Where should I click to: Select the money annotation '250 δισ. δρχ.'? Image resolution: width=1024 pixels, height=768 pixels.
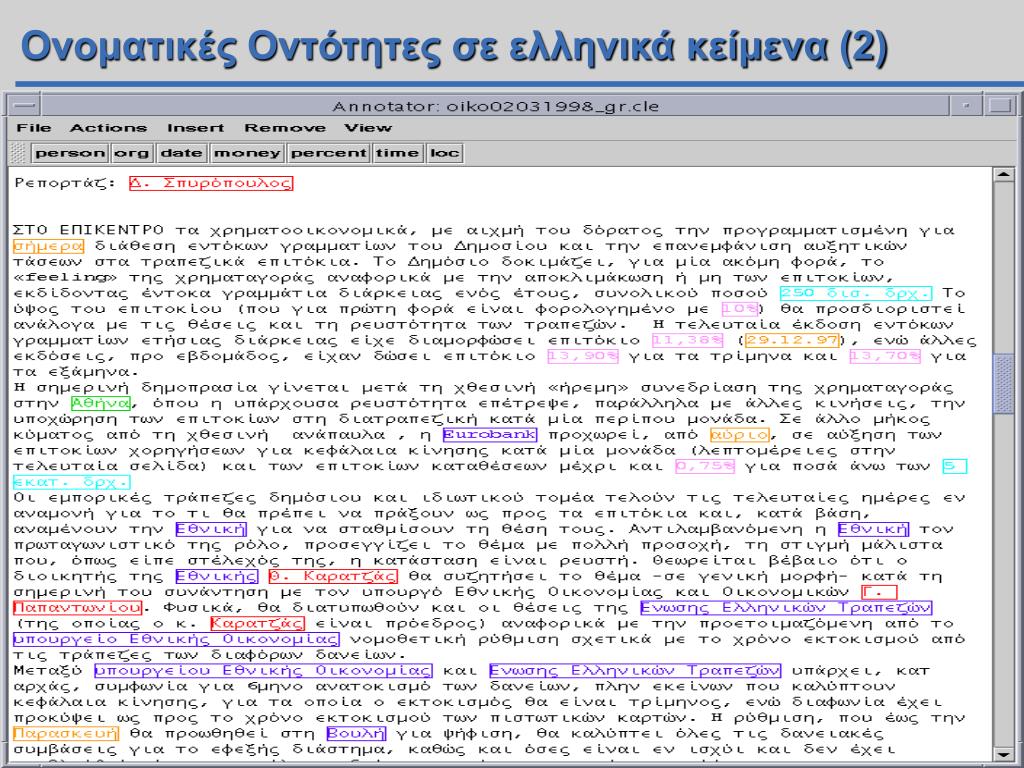click(856, 293)
